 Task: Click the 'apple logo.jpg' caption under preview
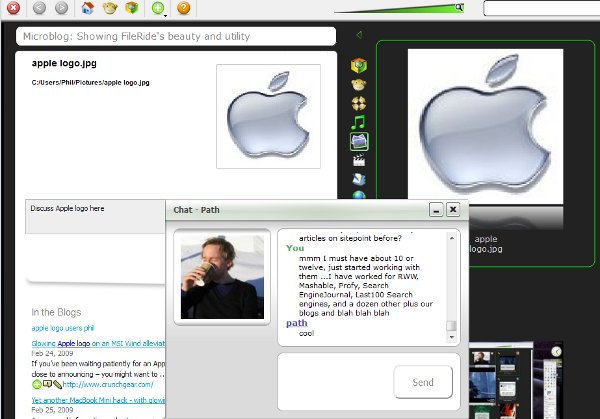(486, 244)
